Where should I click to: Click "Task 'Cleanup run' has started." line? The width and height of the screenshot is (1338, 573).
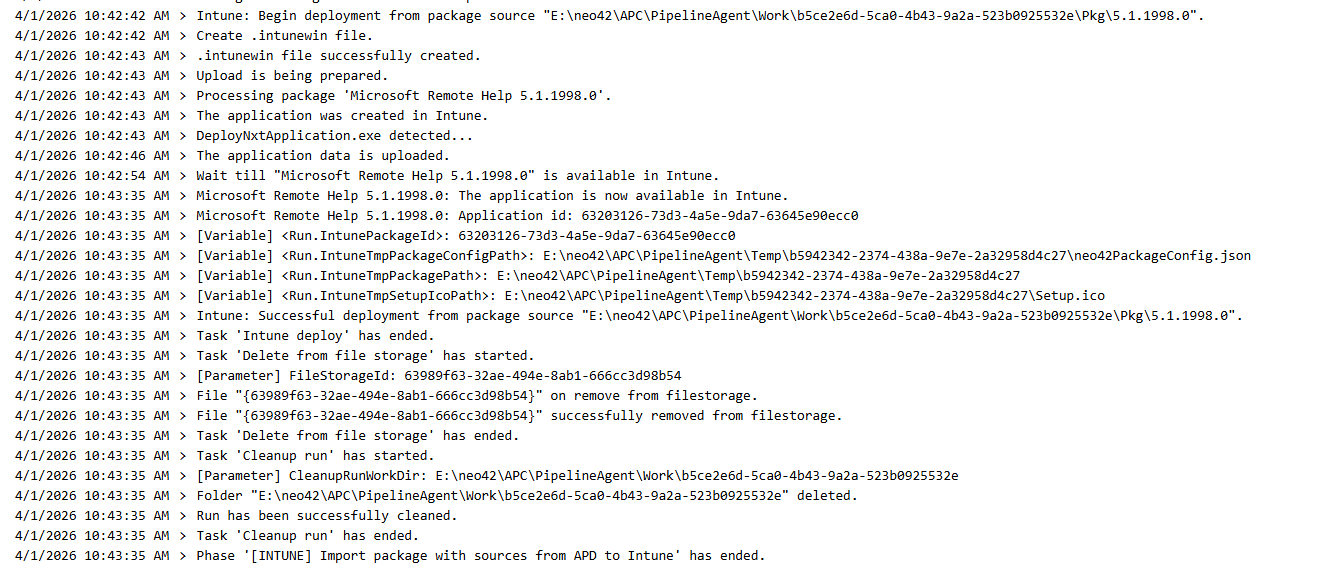tap(319, 456)
